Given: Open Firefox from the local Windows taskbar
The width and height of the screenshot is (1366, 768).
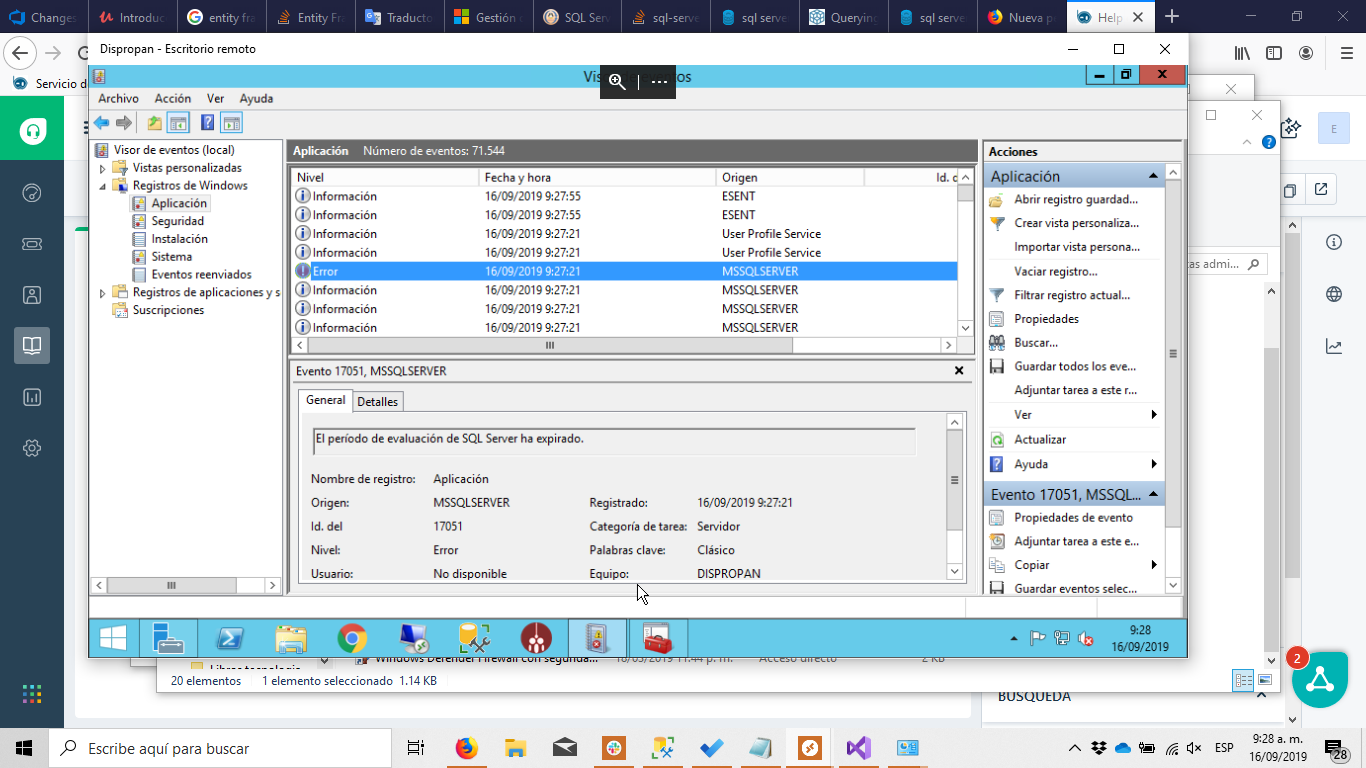Looking at the screenshot, I should coord(466,748).
